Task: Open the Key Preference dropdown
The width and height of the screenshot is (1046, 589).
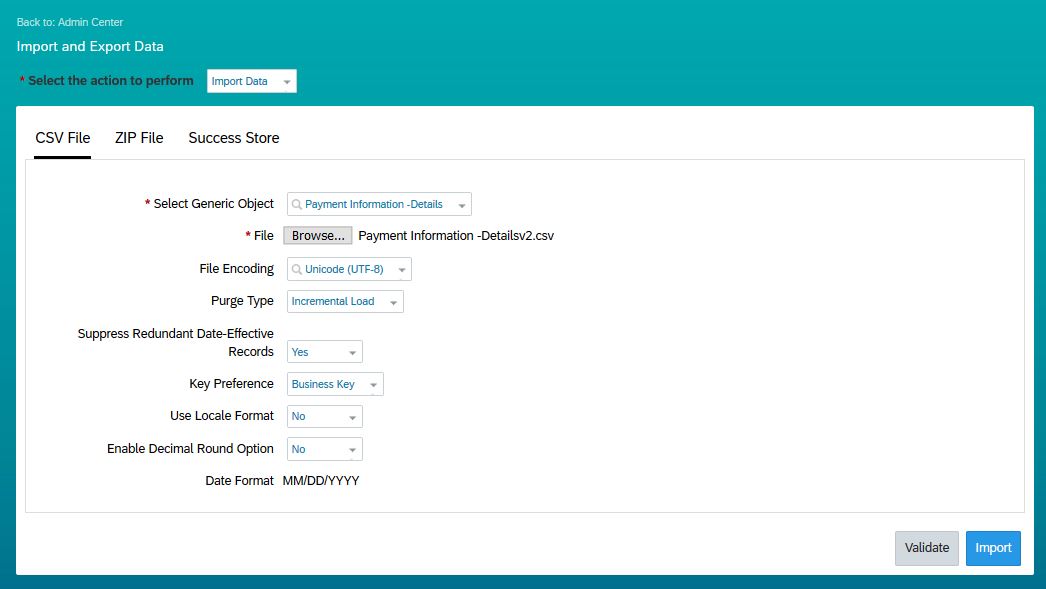Action: click(x=336, y=384)
